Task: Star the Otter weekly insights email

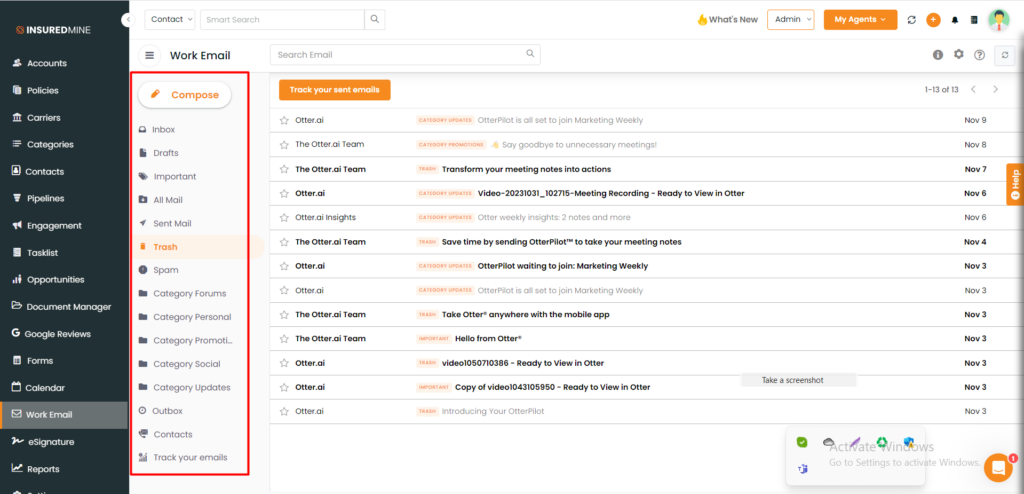Action: [284, 218]
